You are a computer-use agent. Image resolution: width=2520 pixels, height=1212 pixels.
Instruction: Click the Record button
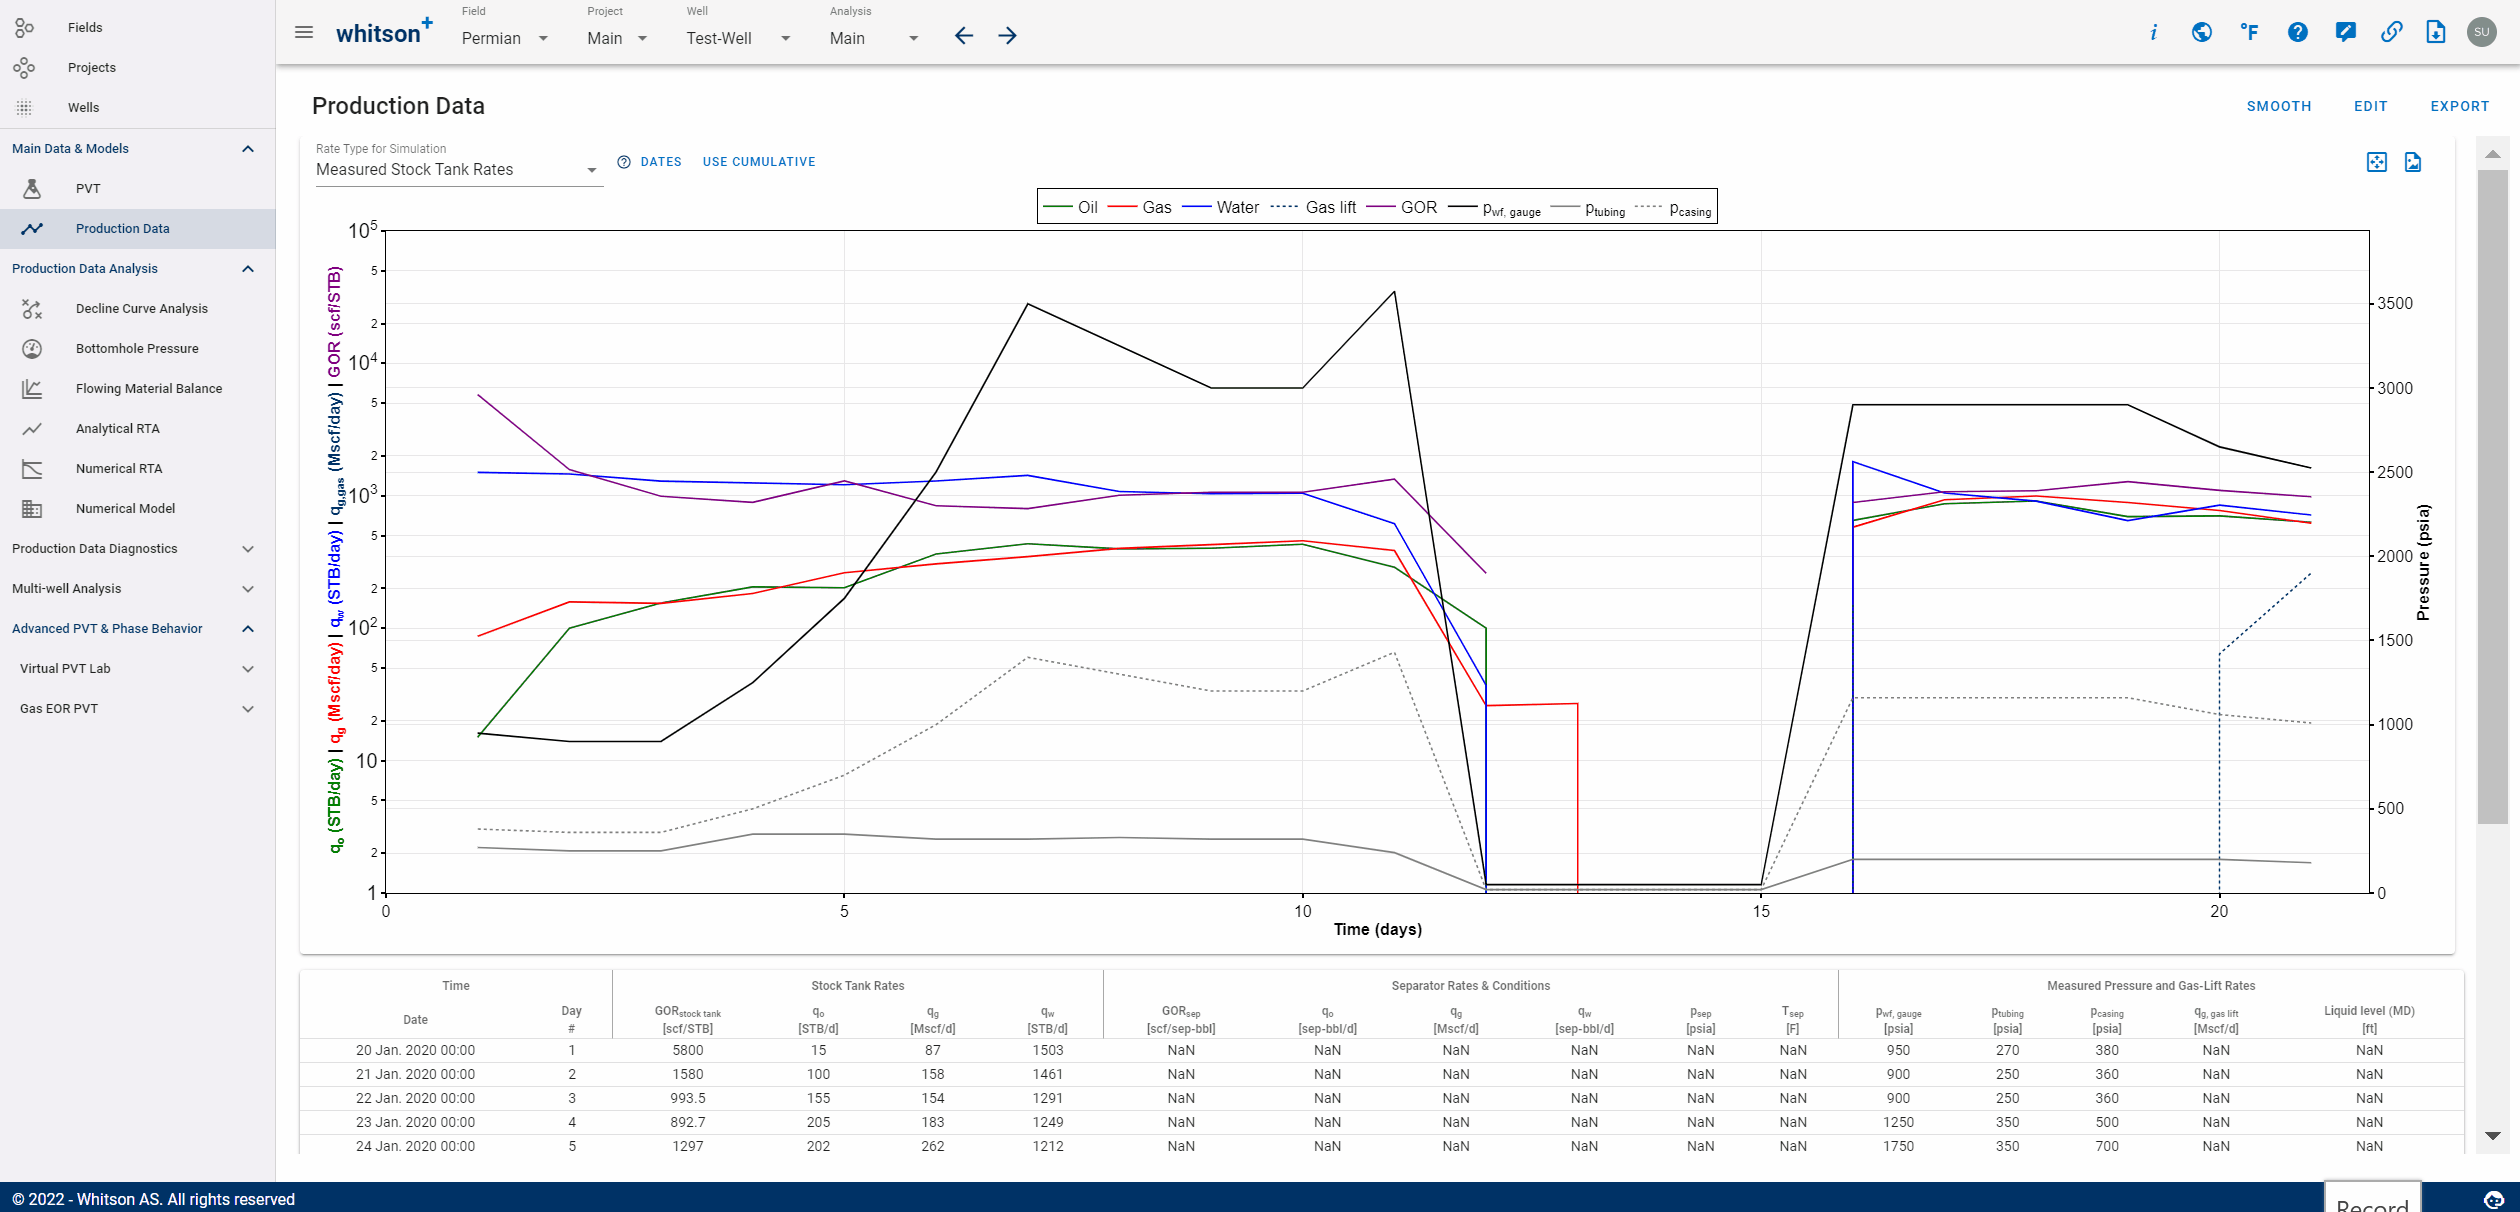pos(2372,1197)
